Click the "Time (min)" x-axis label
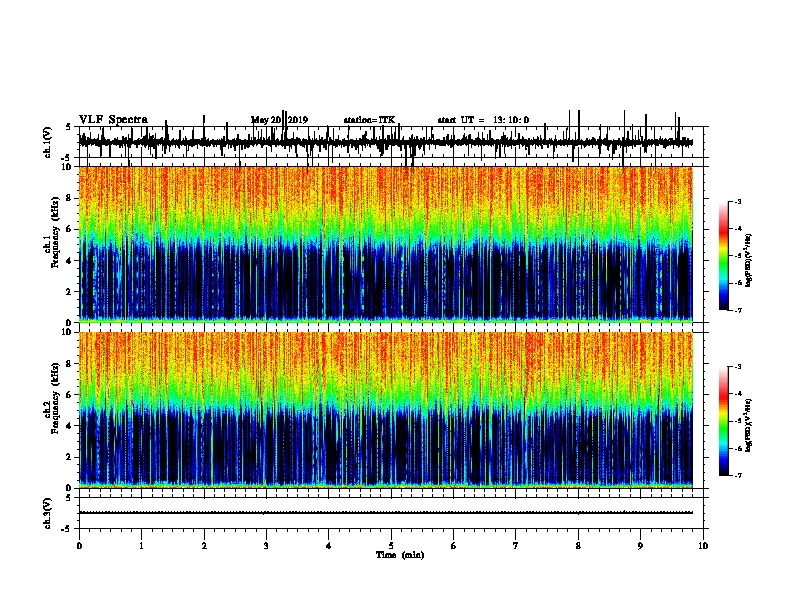Screen dimensions: 792x612 tap(400, 555)
